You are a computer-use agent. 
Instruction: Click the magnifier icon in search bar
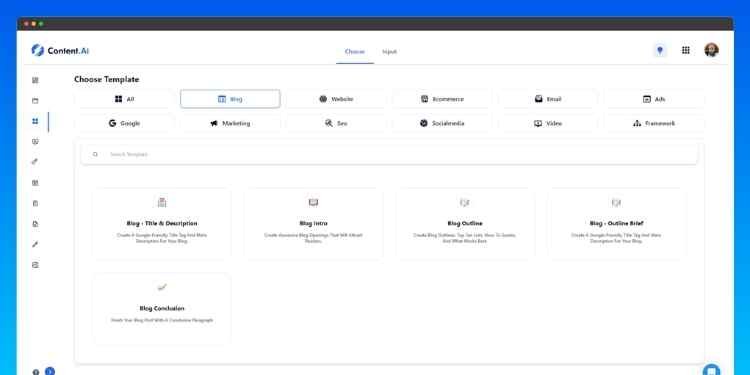(x=95, y=154)
